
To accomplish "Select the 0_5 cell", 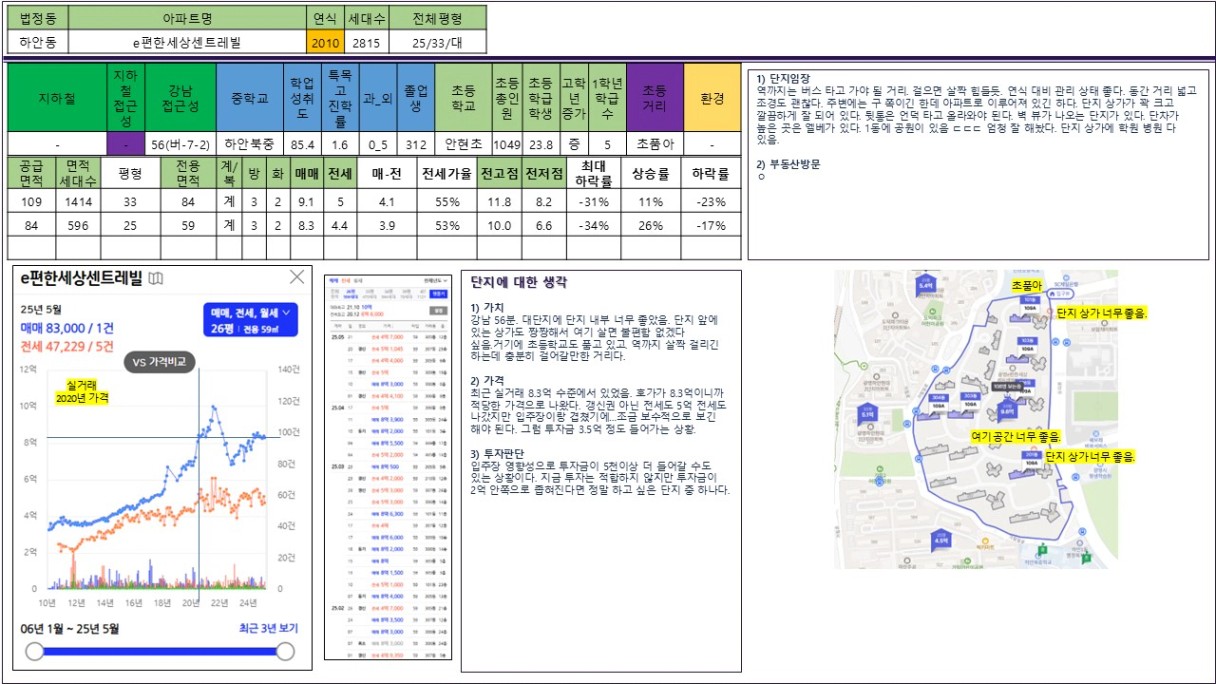I will click(x=376, y=145).
